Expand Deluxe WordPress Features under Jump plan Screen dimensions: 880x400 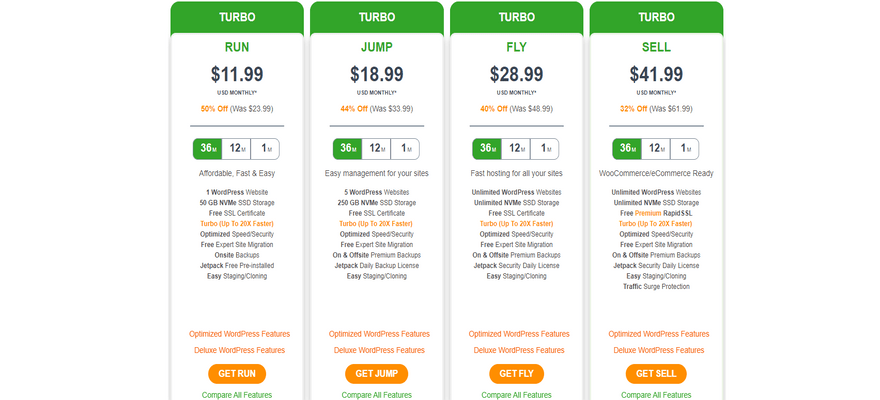(x=379, y=350)
